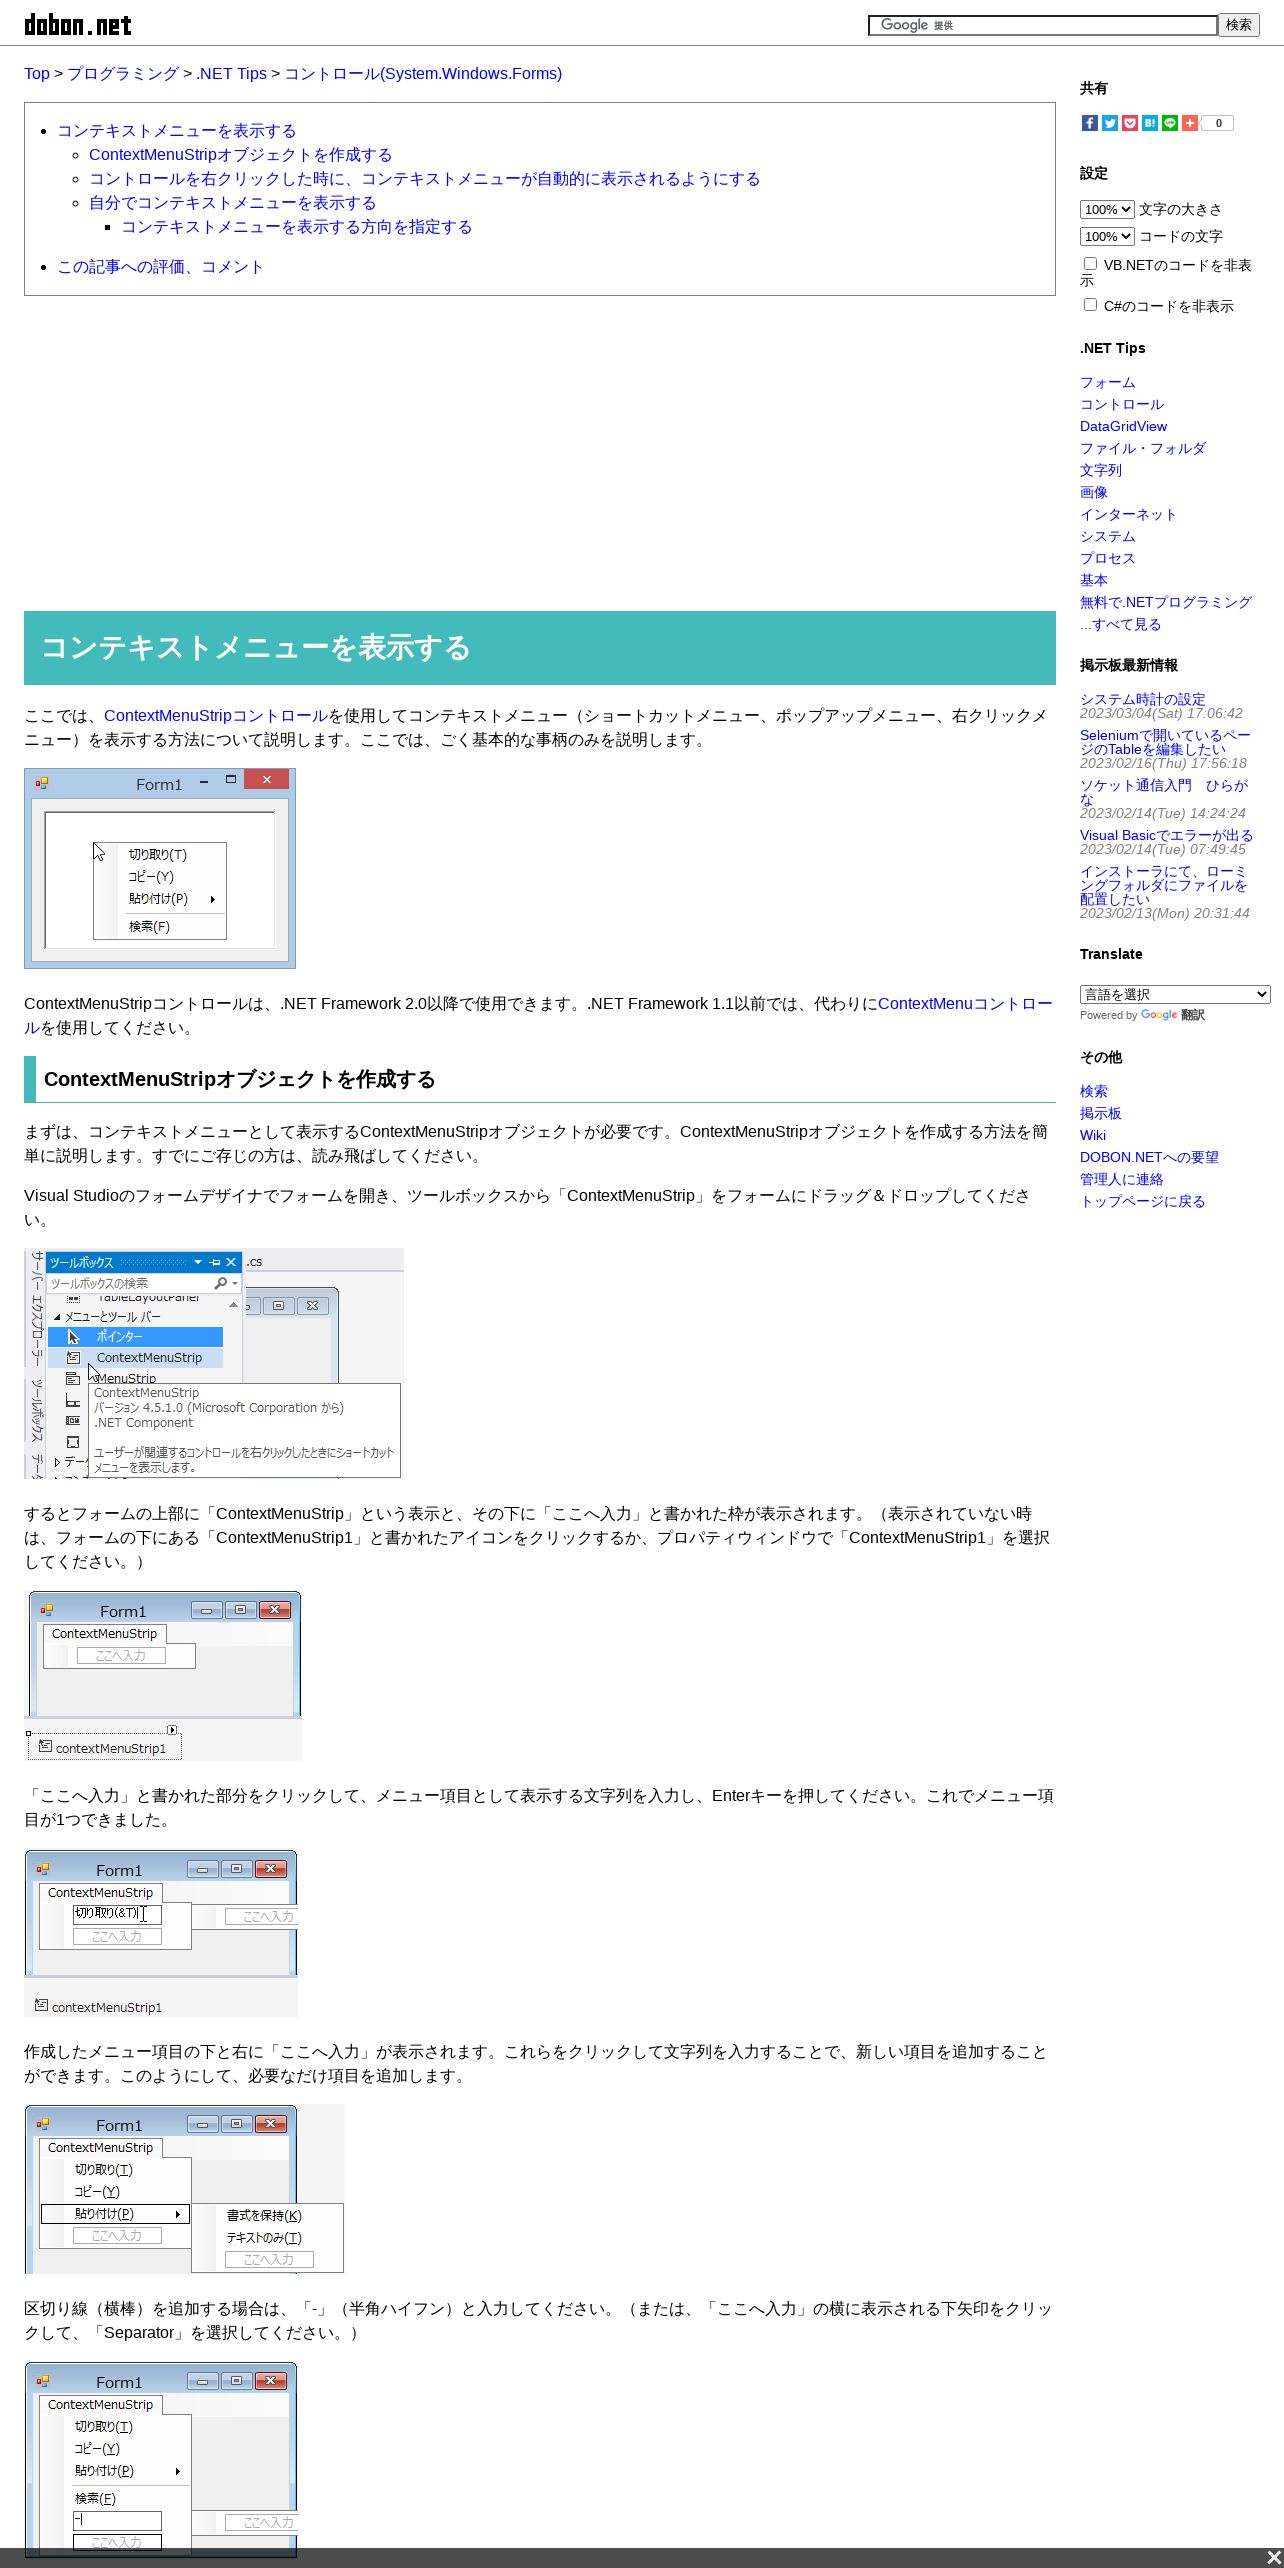1284x2568 pixels.
Task: Focus the Google search input field
Action: [x=1043, y=25]
